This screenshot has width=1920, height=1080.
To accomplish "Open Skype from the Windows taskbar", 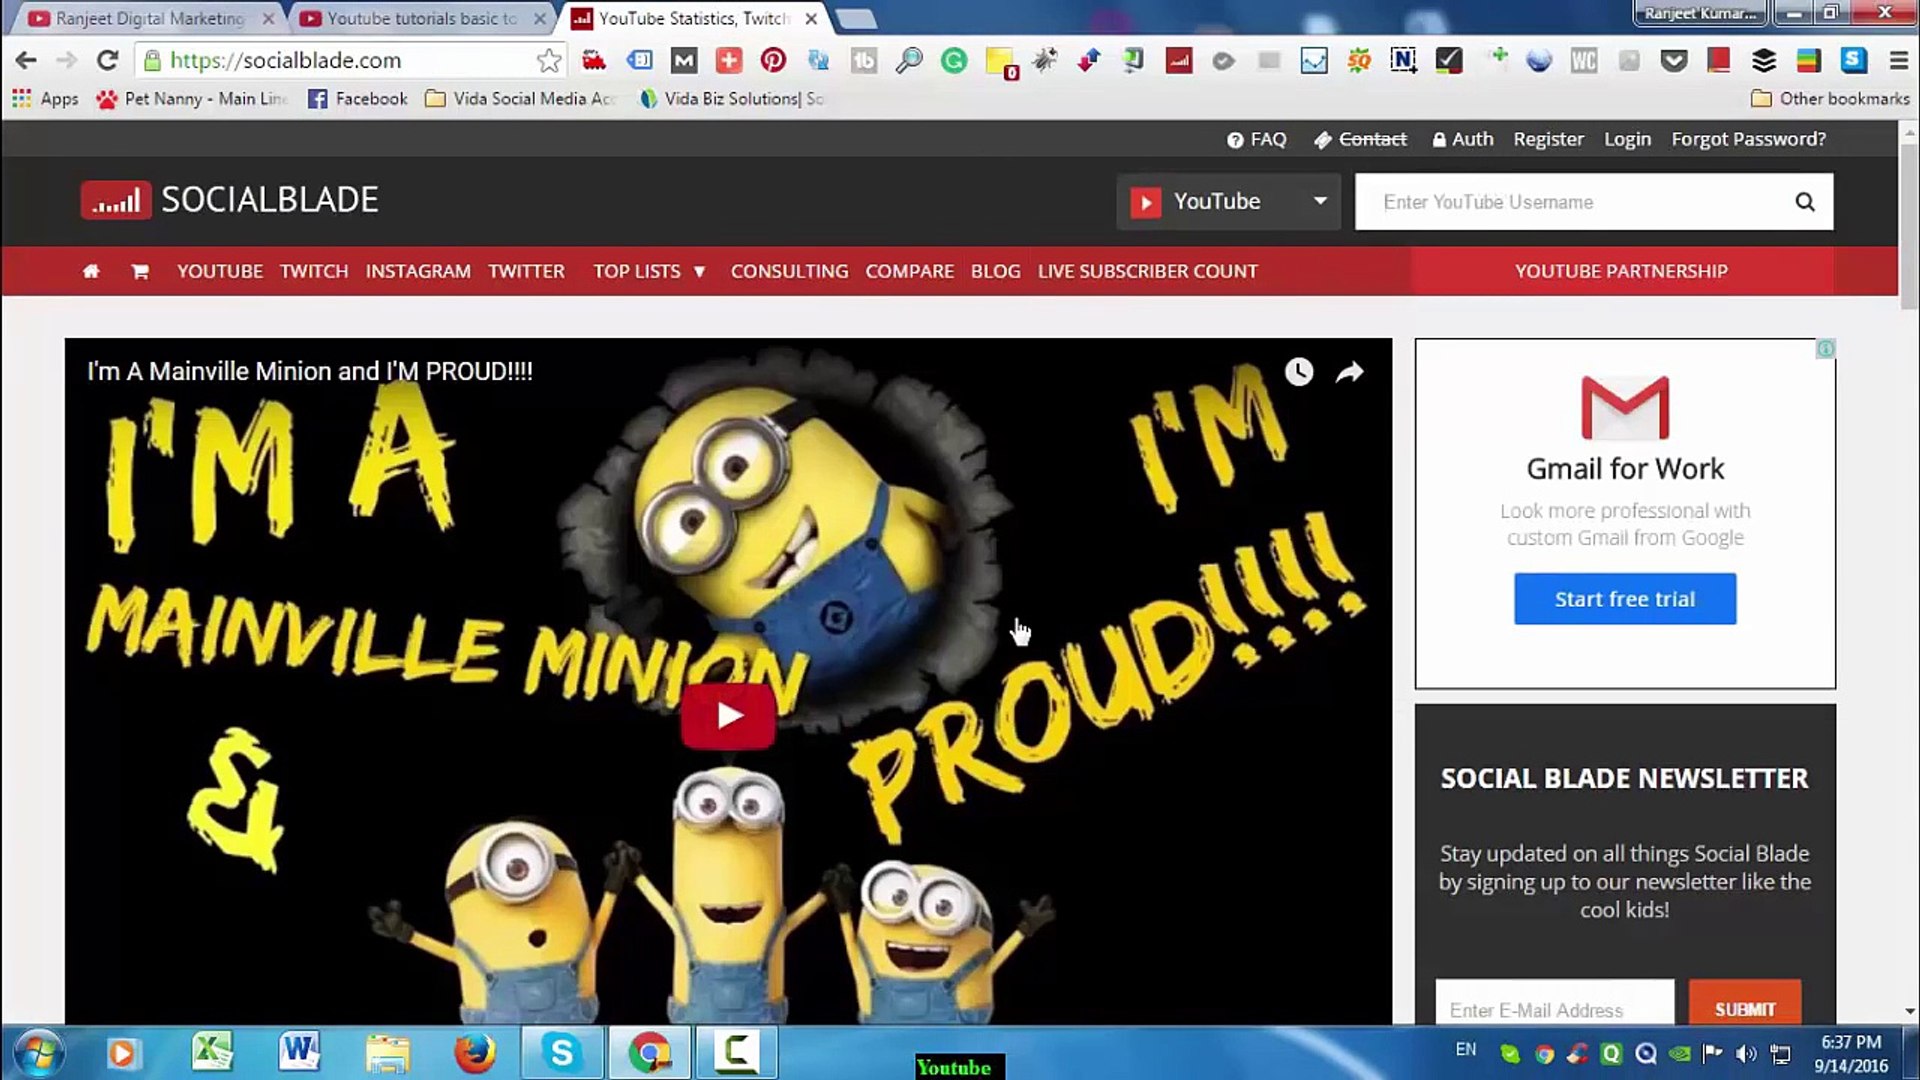I will point(562,1052).
